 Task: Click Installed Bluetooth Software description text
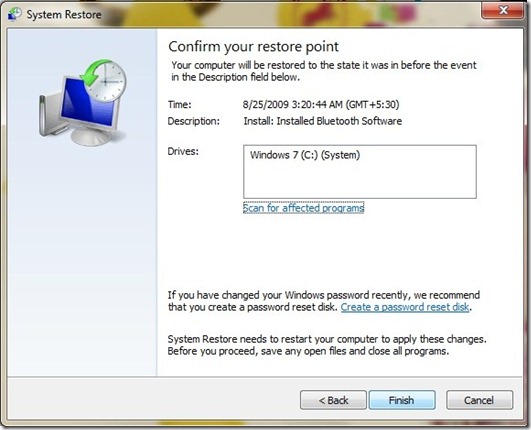323,121
